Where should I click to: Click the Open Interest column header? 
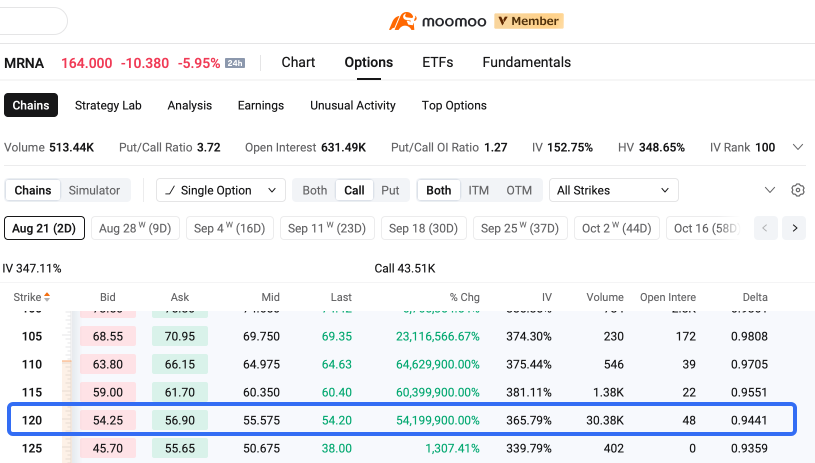[668, 297]
